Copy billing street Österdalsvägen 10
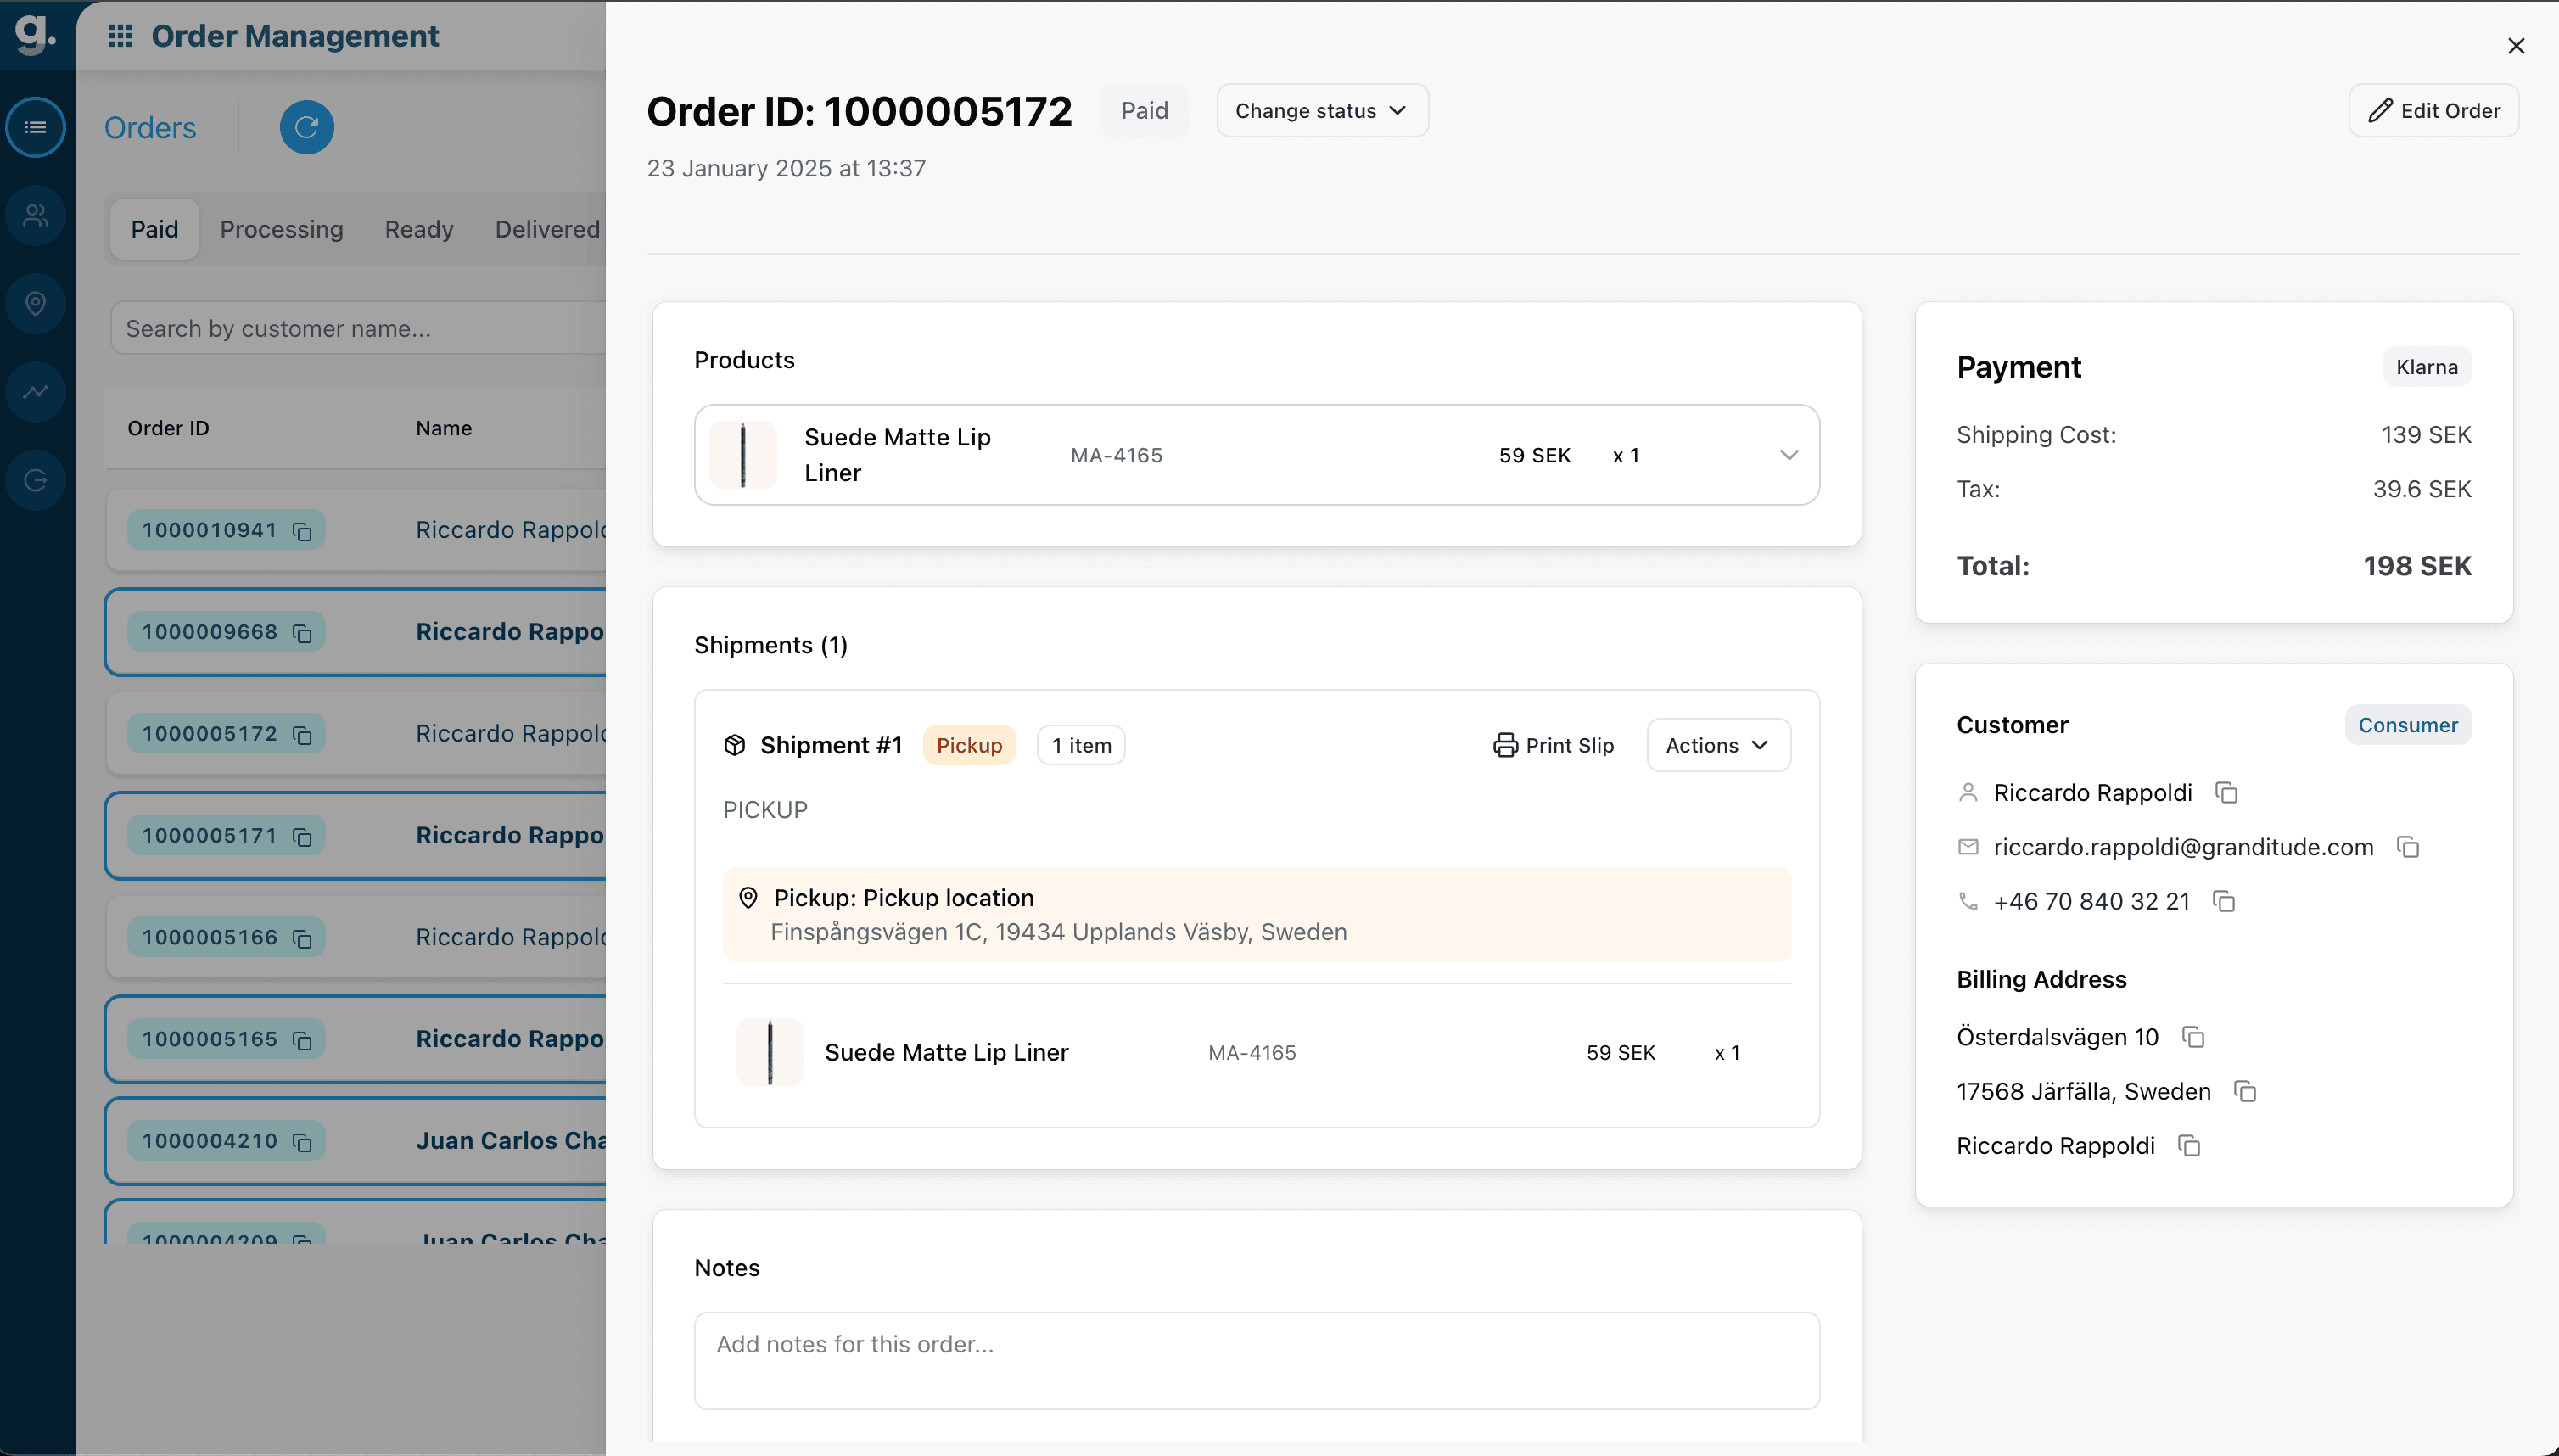 pyautogui.click(x=2193, y=1037)
